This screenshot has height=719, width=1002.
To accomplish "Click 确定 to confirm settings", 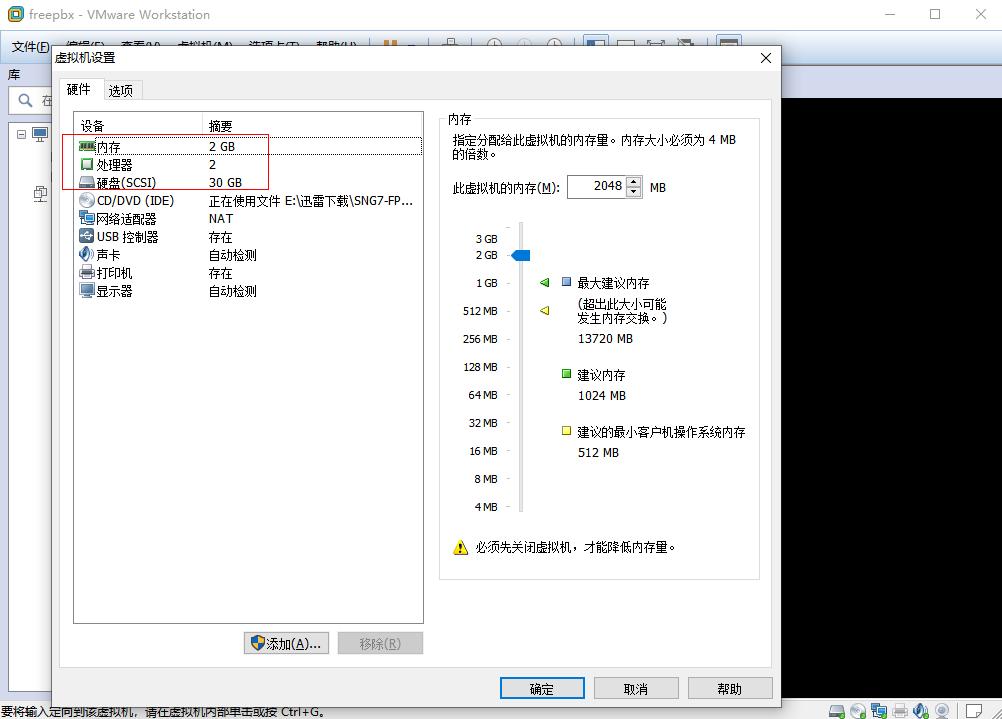I will [x=542, y=688].
